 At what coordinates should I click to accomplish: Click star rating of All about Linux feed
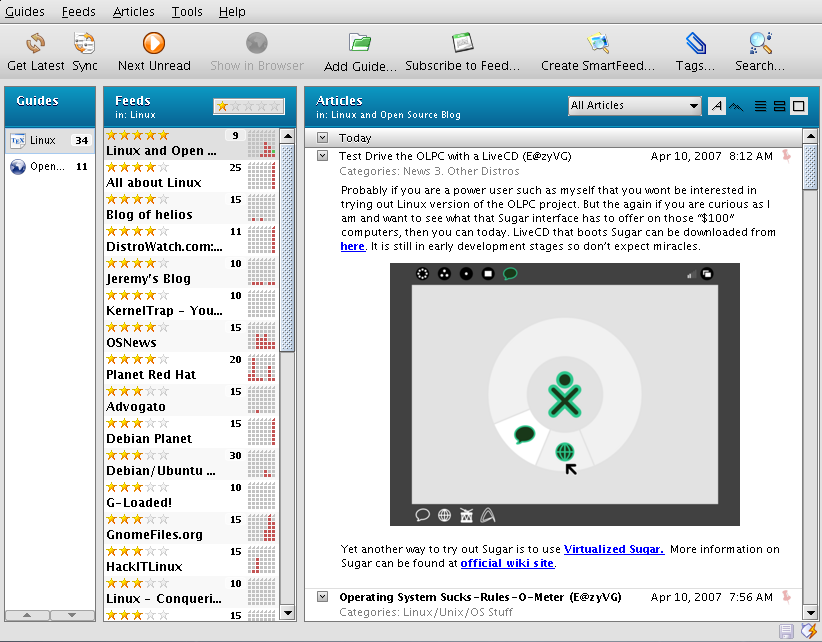tap(137, 167)
